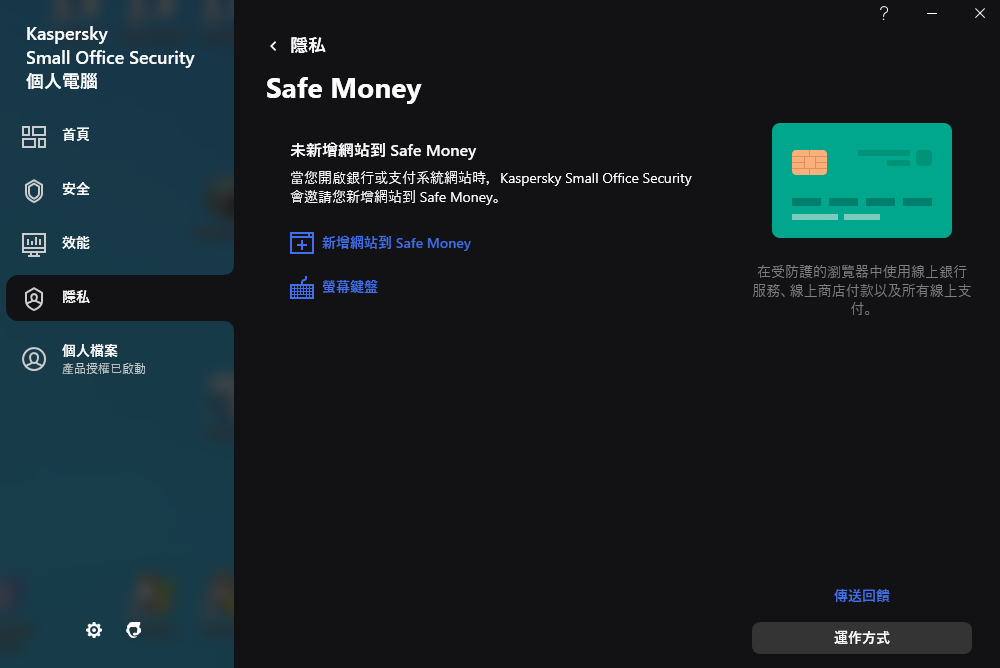Image resolution: width=1000 pixels, height=668 pixels.
Task: Click 新增網站到 Safe Money link
Action: click(396, 243)
